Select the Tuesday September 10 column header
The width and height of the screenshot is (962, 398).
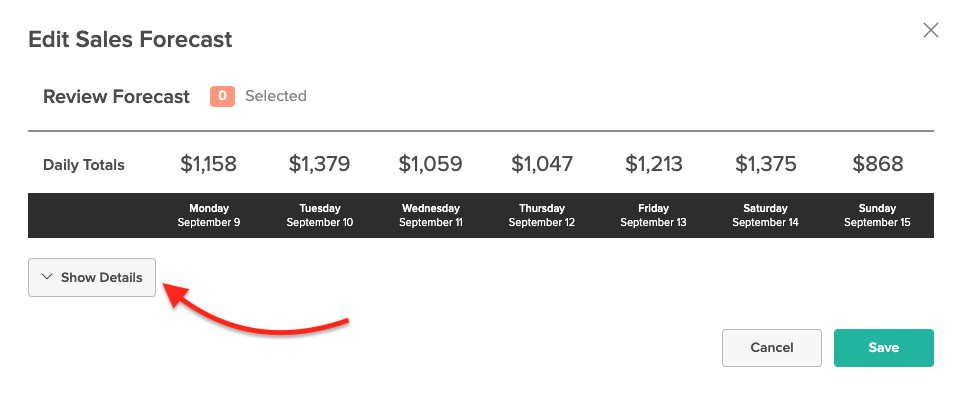tap(320, 215)
